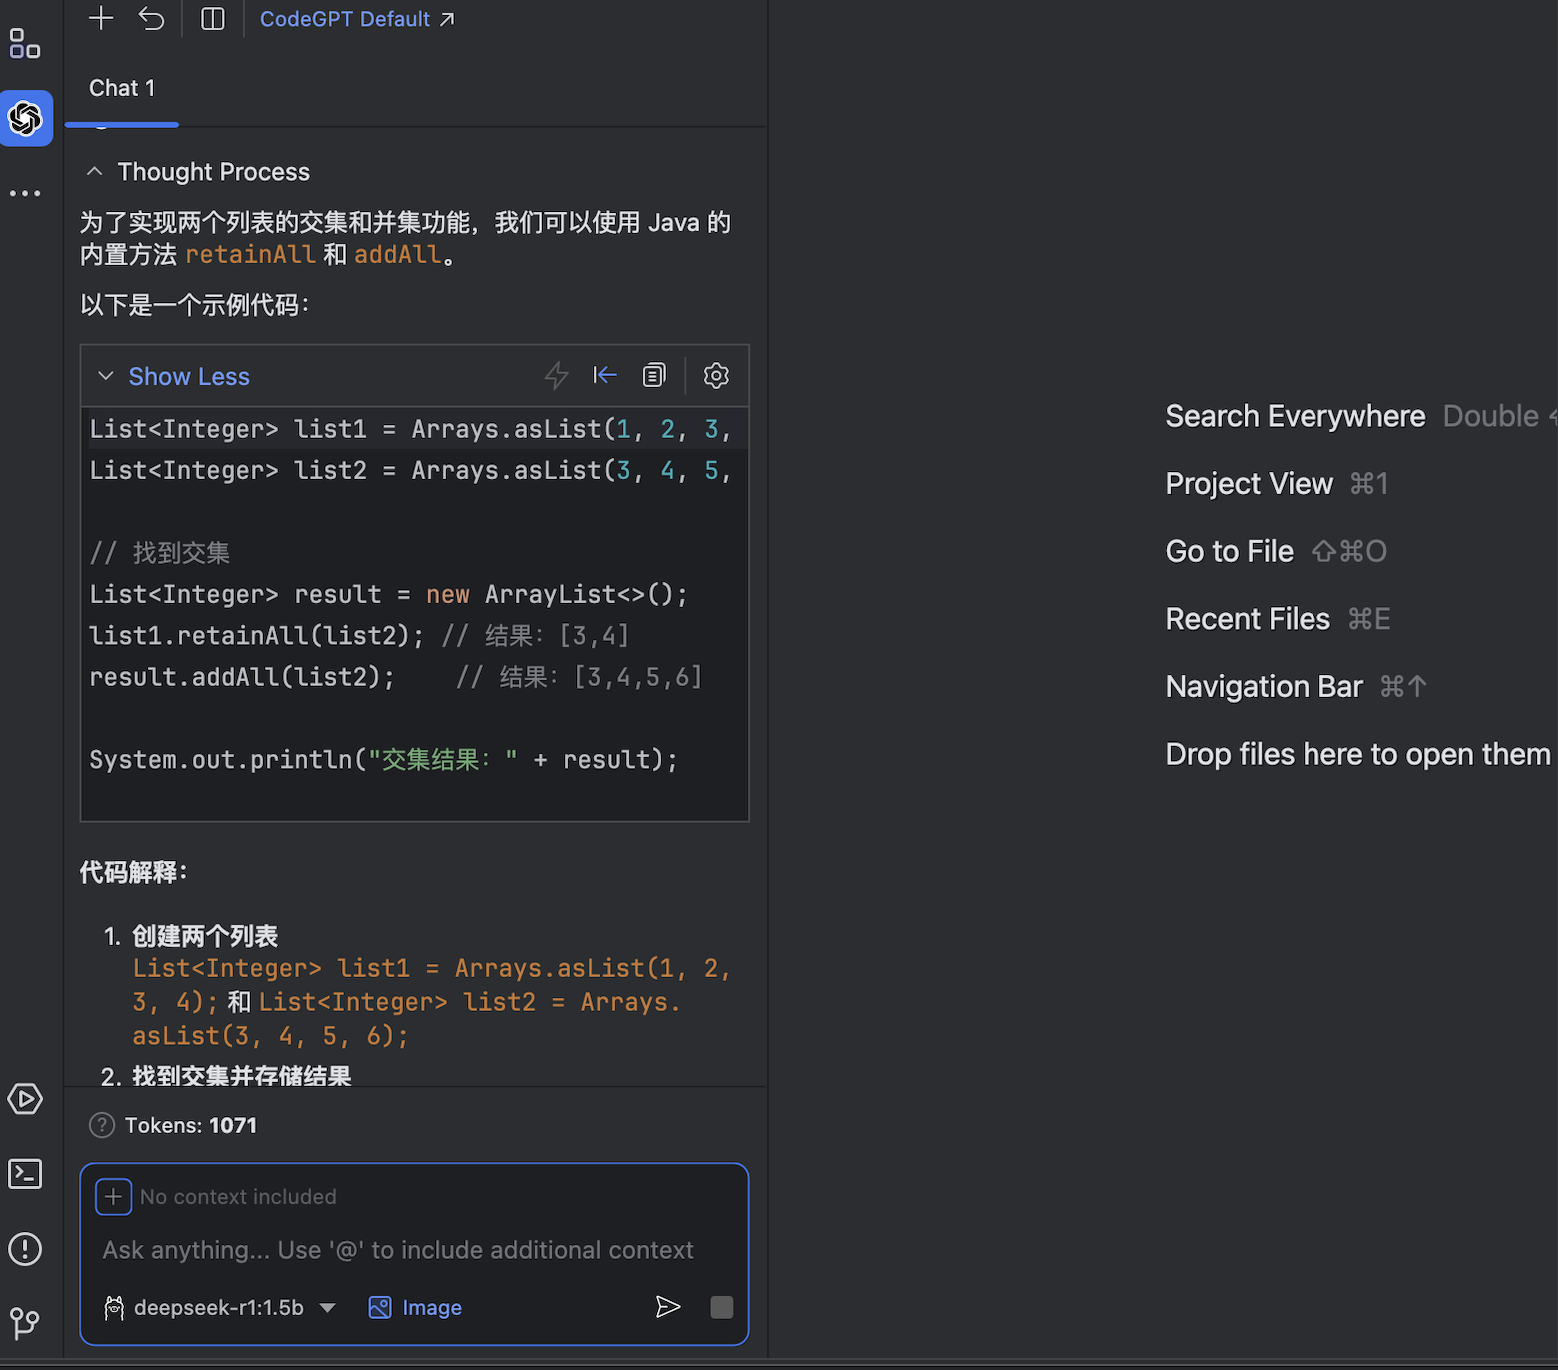The image size is (1558, 1370).
Task: Click the lightning auto-apply icon in code block
Action: tap(557, 376)
